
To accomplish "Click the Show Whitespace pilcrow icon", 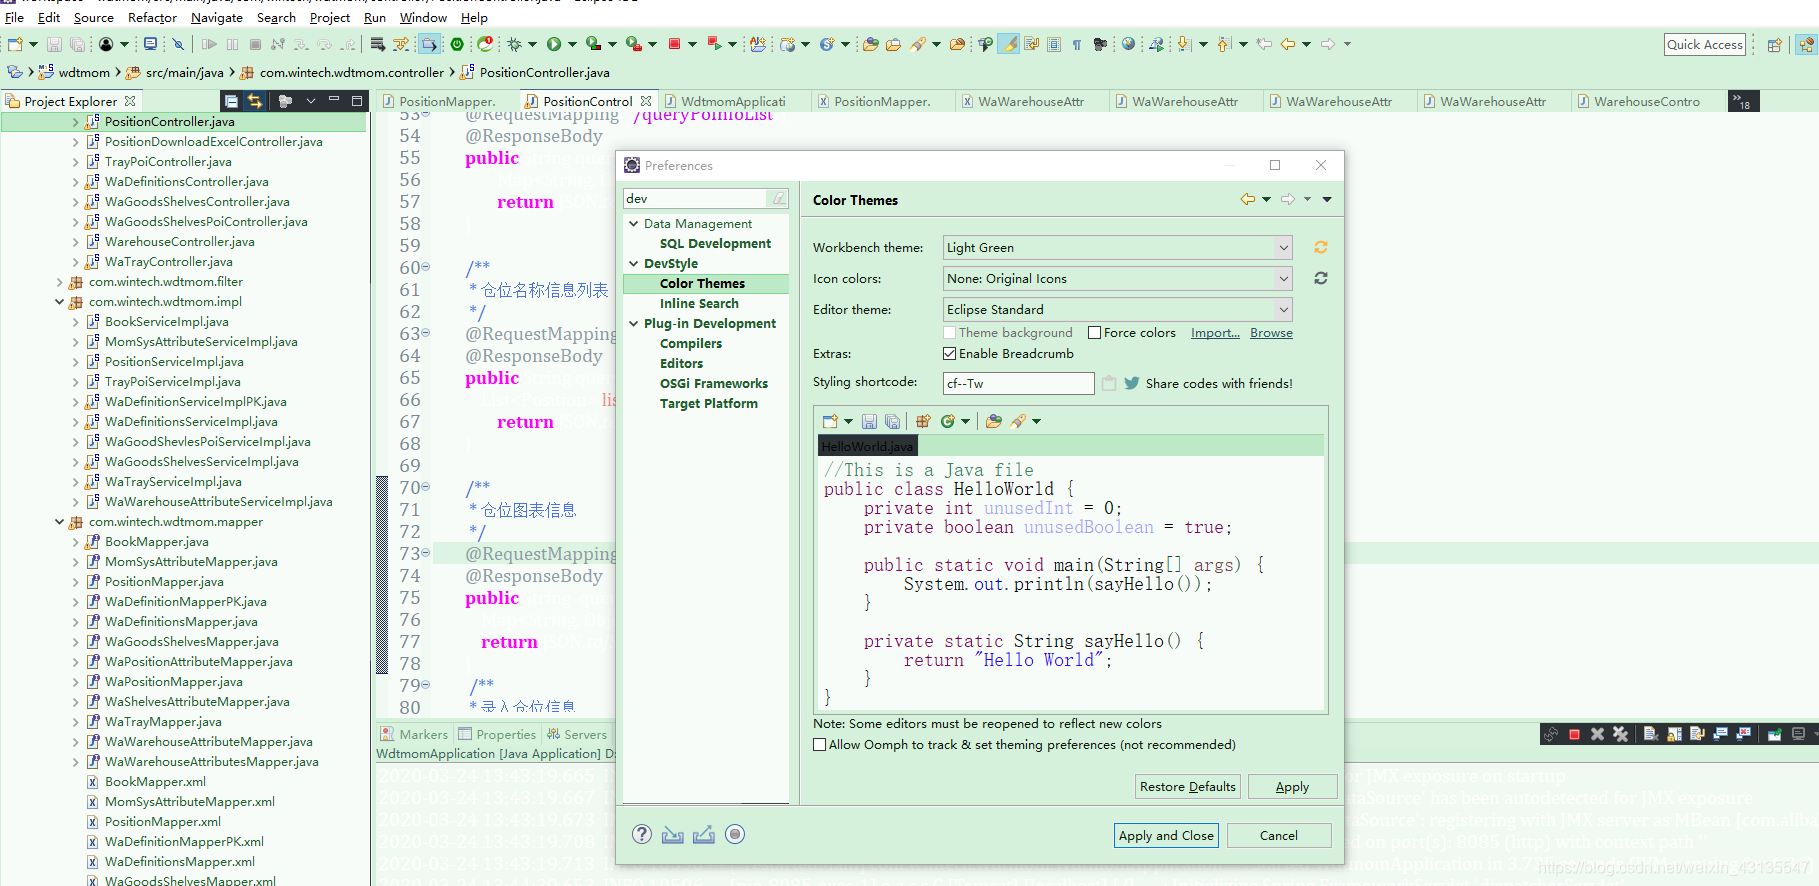I will coord(1077,44).
